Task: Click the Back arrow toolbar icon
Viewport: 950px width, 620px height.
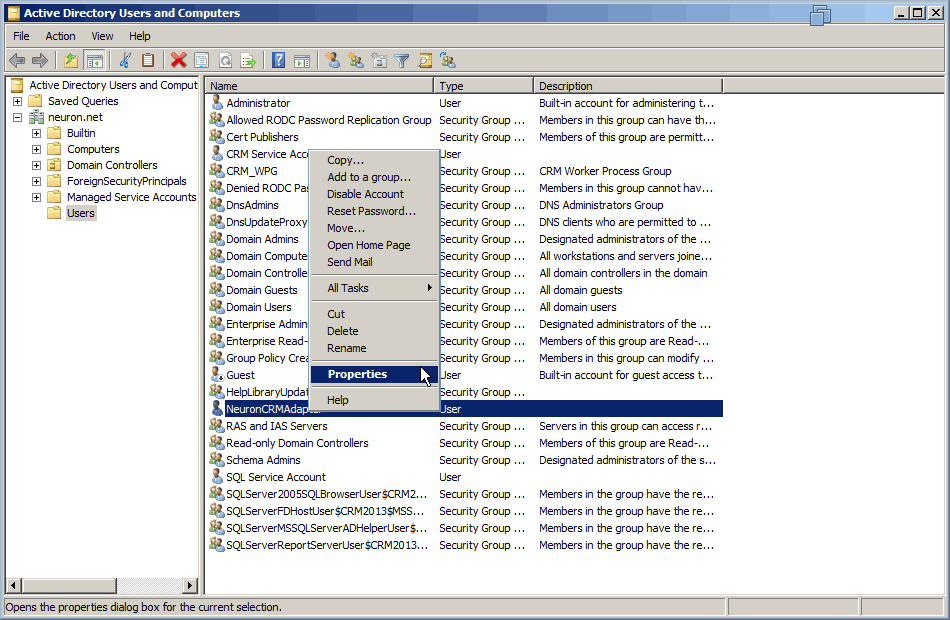Action: tap(17, 61)
